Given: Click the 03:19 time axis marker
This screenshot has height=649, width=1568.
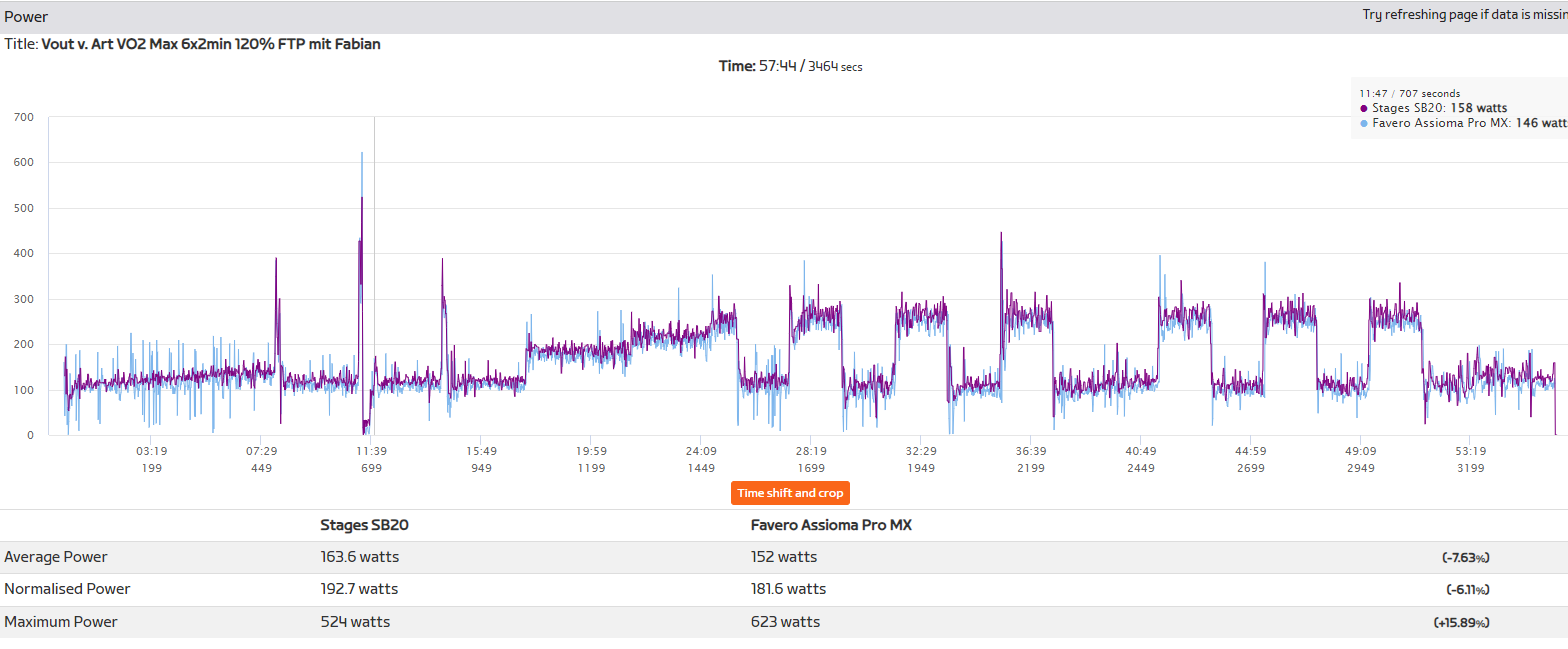Looking at the screenshot, I should click(x=151, y=451).
